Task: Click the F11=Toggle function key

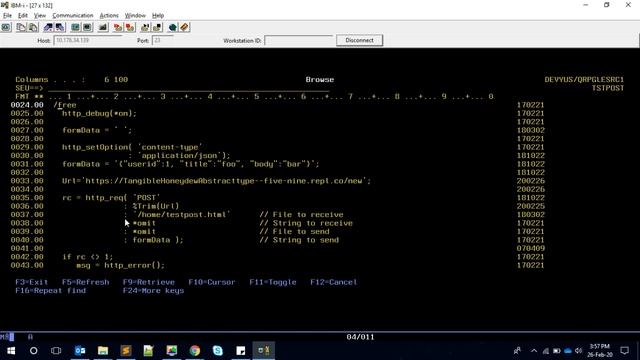Action: 273,282
